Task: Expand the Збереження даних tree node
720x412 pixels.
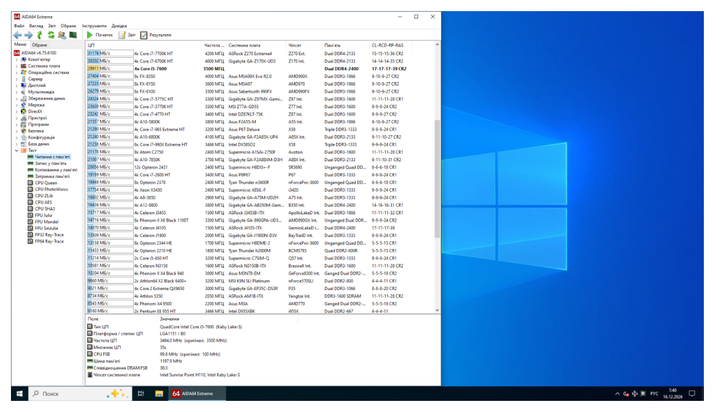Action: click(17, 98)
